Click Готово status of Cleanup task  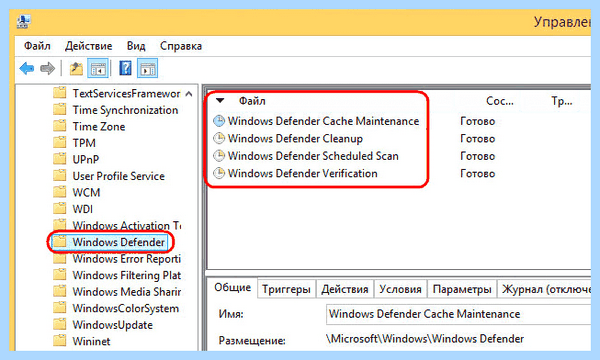point(478,138)
